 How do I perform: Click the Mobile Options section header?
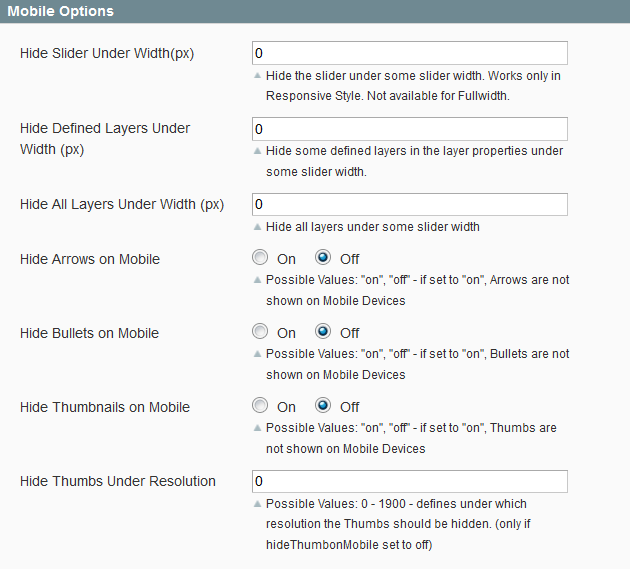click(x=315, y=11)
